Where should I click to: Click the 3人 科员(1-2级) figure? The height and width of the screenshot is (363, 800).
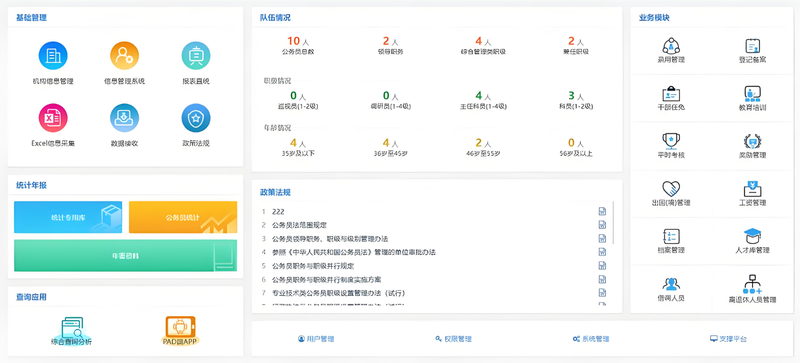pos(576,95)
